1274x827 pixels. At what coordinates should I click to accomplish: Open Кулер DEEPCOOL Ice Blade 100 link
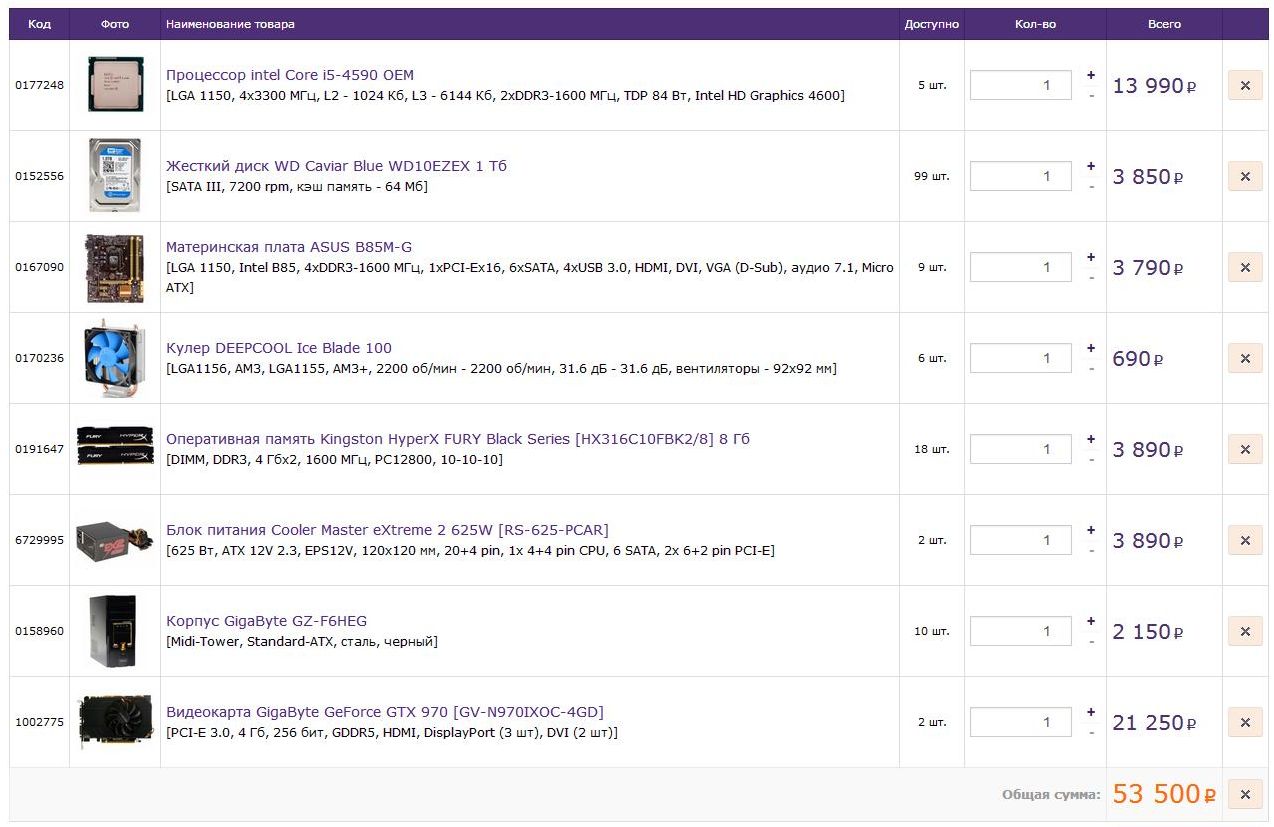pos(279,348)
